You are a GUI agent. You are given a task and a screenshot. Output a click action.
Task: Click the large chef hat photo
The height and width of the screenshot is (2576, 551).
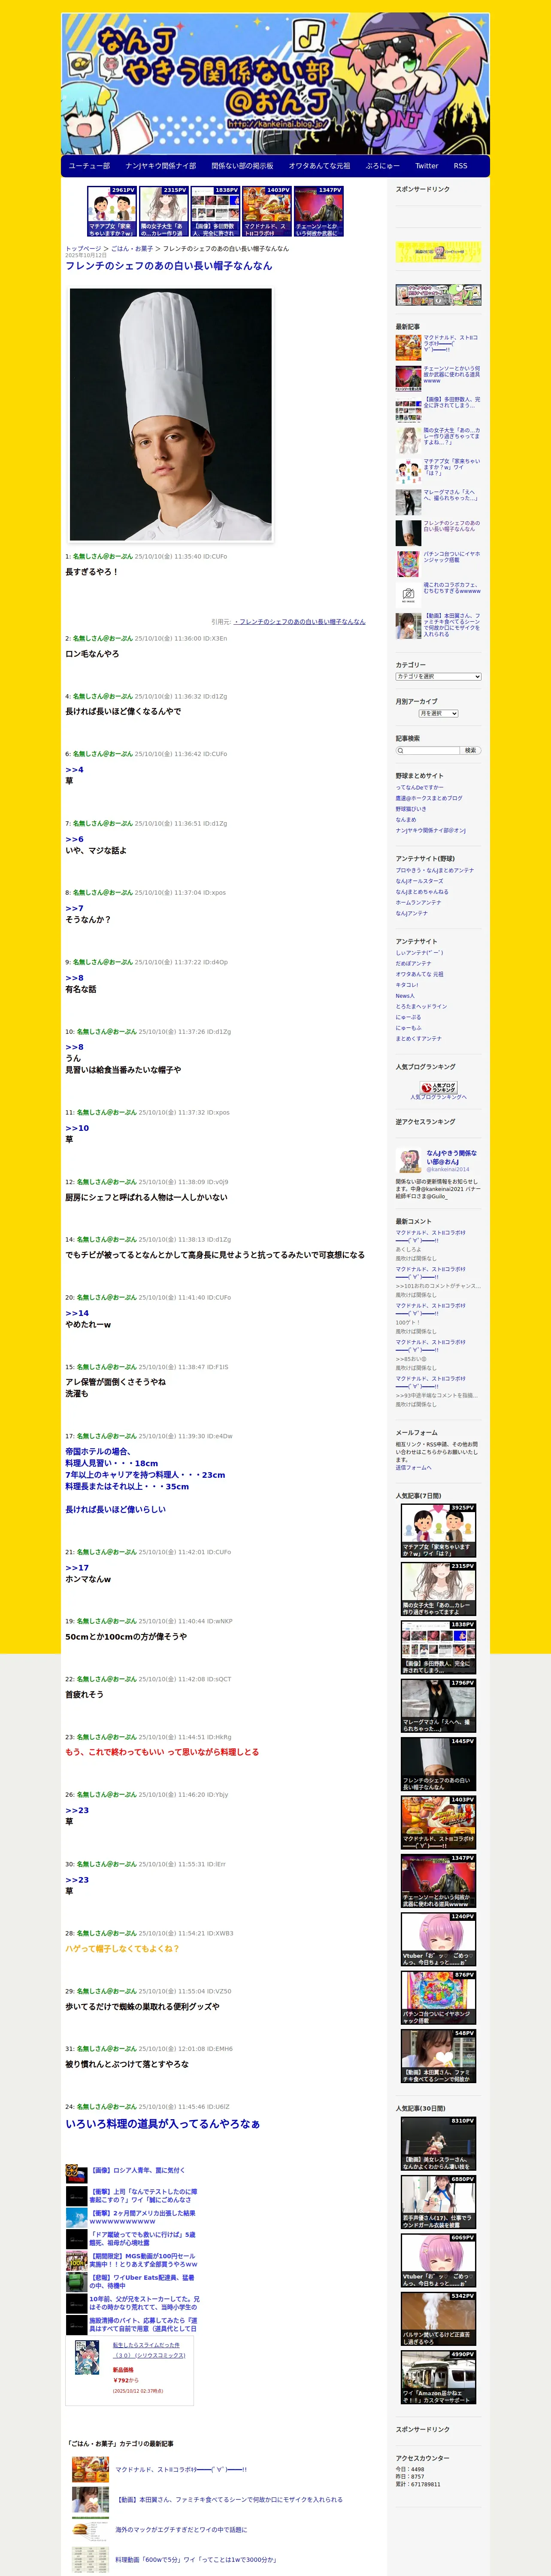[170, 415]
